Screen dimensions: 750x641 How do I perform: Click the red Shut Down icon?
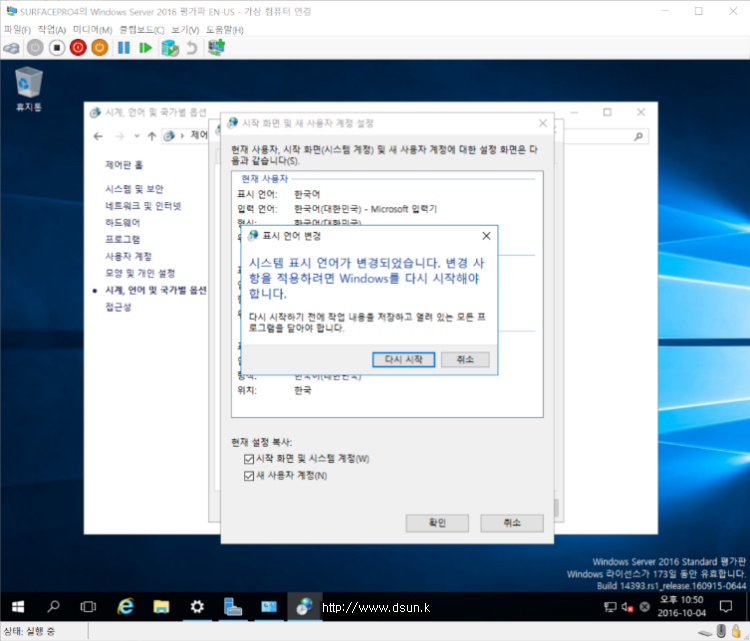click(78, 48)
